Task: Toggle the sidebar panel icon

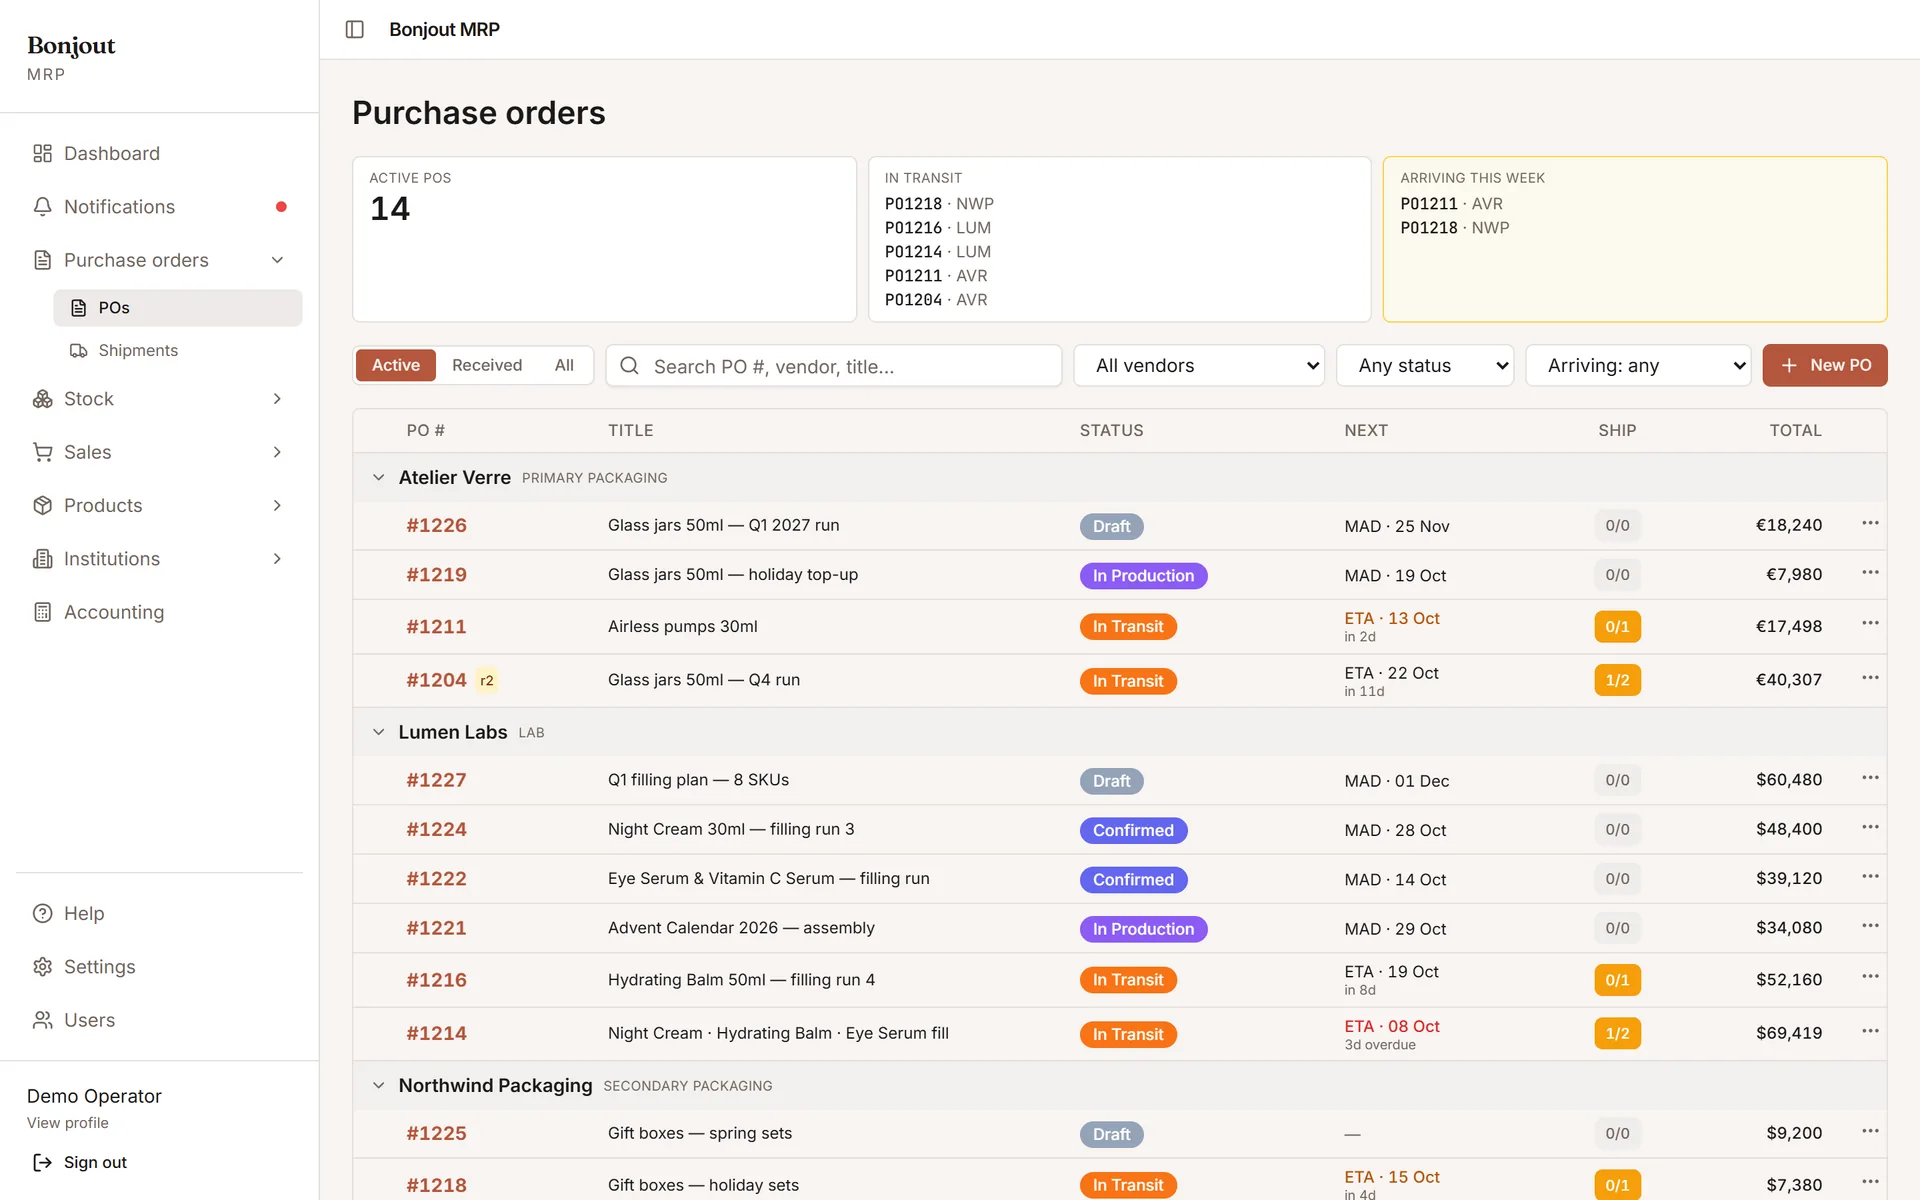Action: pyautogui.click(x=354, y=29)
